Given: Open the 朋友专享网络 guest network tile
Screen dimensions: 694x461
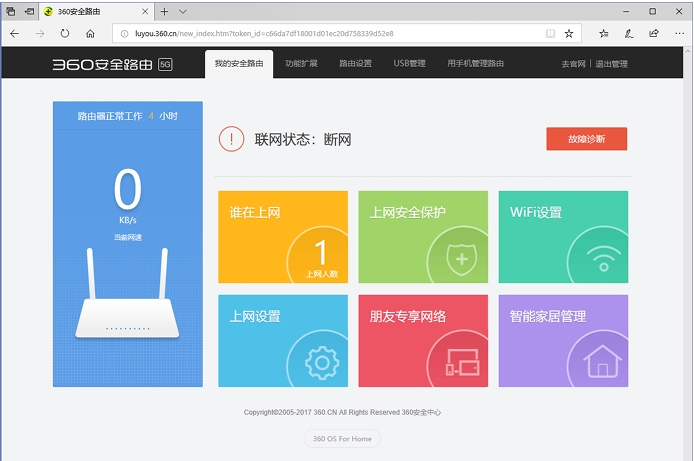Looking at the screenshot, I should (x=423, y=341).
